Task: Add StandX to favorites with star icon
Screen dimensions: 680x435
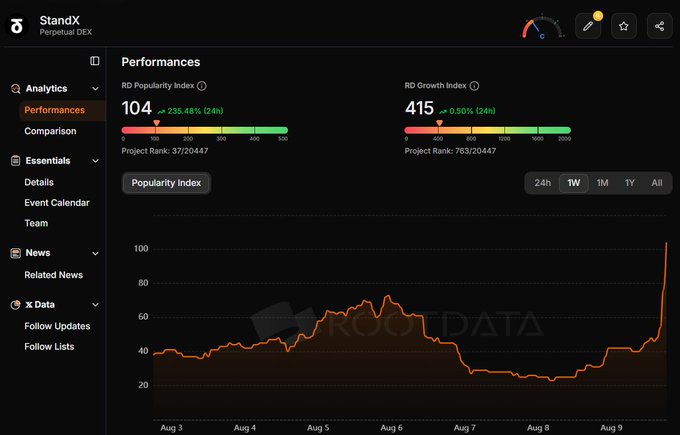Action: (624, 26)
